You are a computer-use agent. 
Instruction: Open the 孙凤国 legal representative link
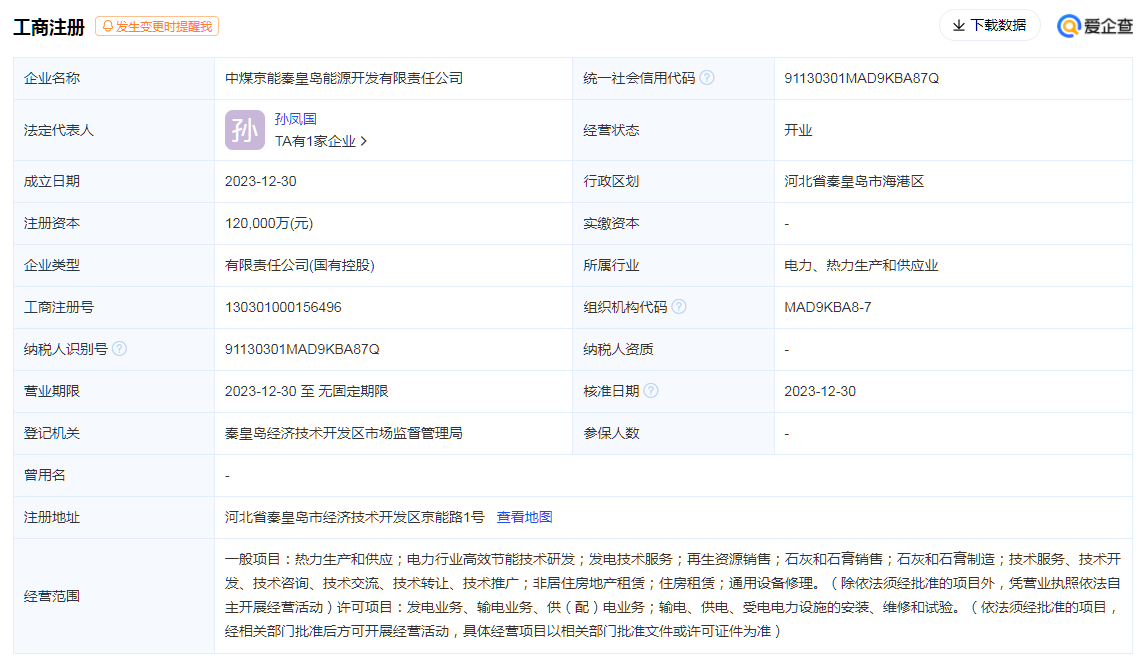295,119
